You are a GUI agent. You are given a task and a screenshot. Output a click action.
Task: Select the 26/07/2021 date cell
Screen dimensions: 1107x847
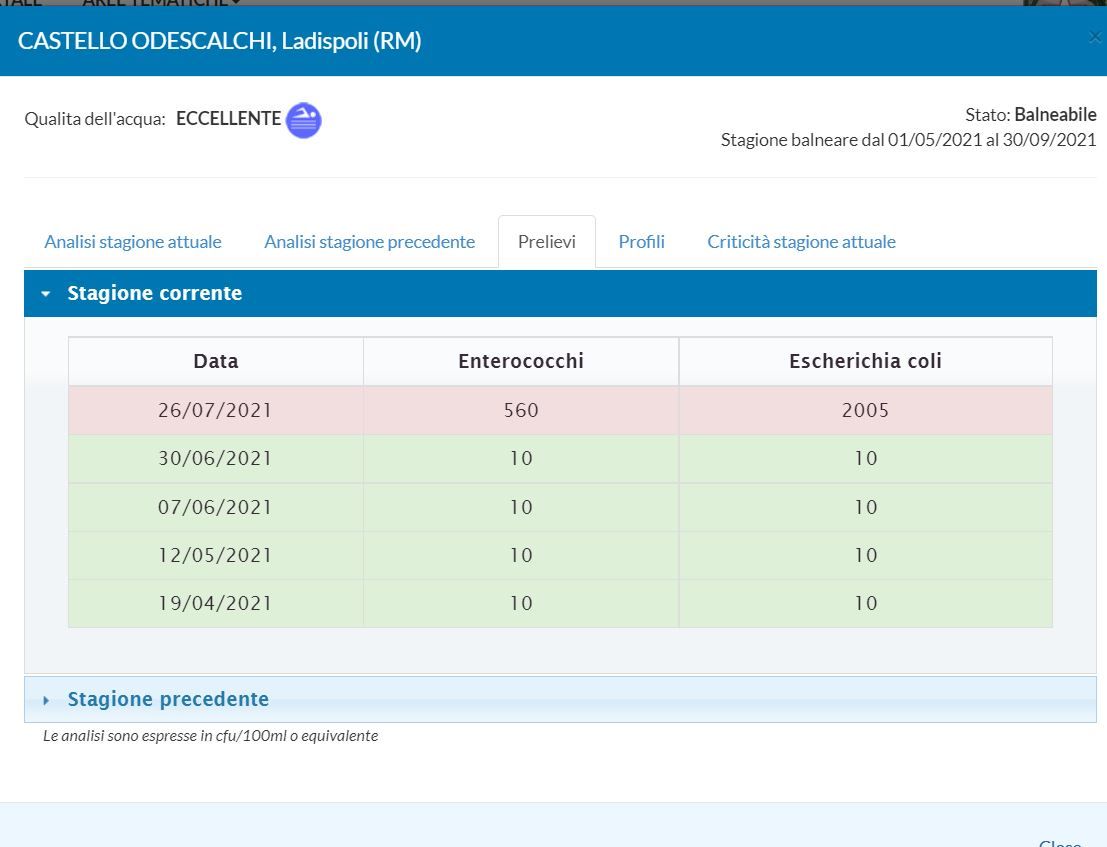point(215,410)
